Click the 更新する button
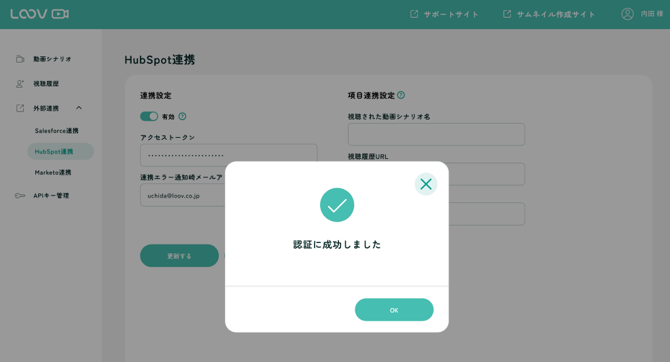Viewport: 670px width, 362px height. point(179,256)
